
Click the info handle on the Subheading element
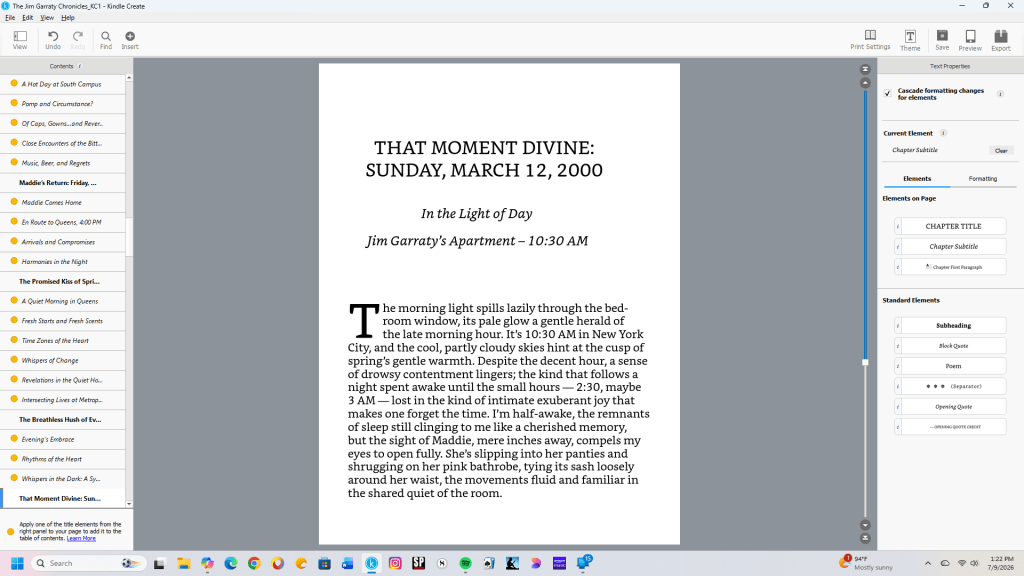pyautogui.click(x=898, y=325)
